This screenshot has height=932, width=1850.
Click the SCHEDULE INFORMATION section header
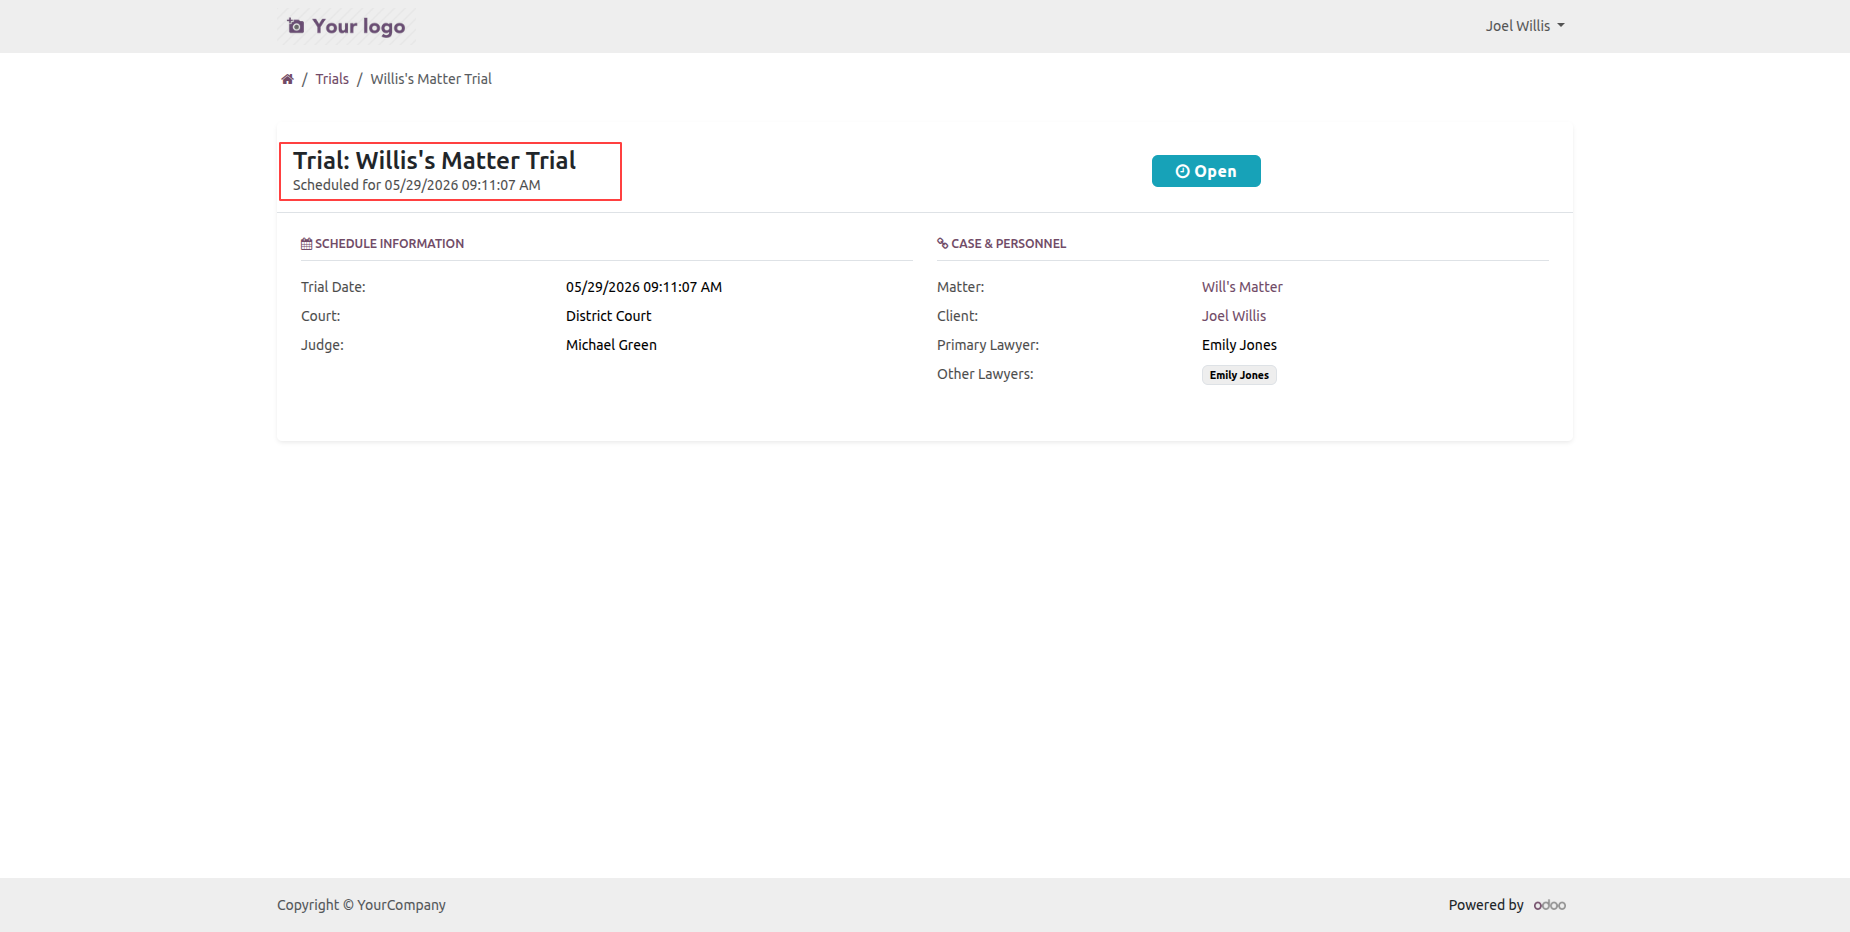pyautogui.click(x=382, y=244)
